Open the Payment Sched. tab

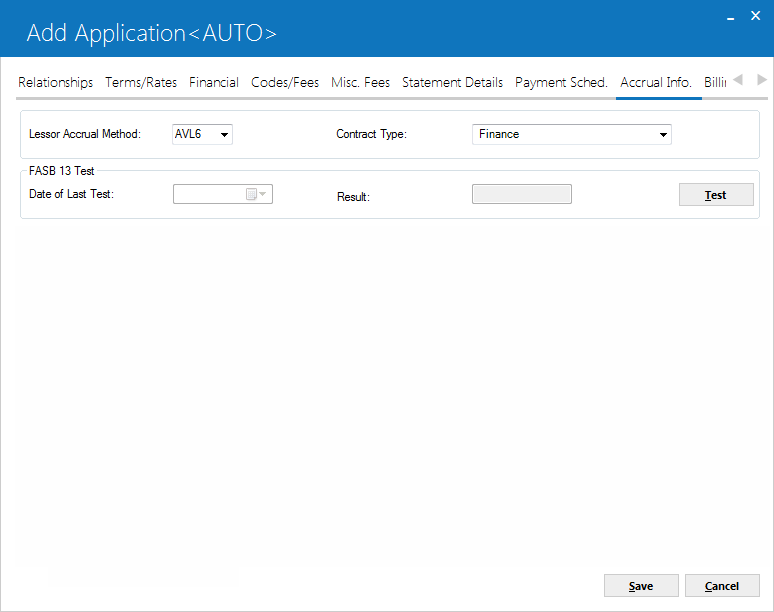(561, 82)
